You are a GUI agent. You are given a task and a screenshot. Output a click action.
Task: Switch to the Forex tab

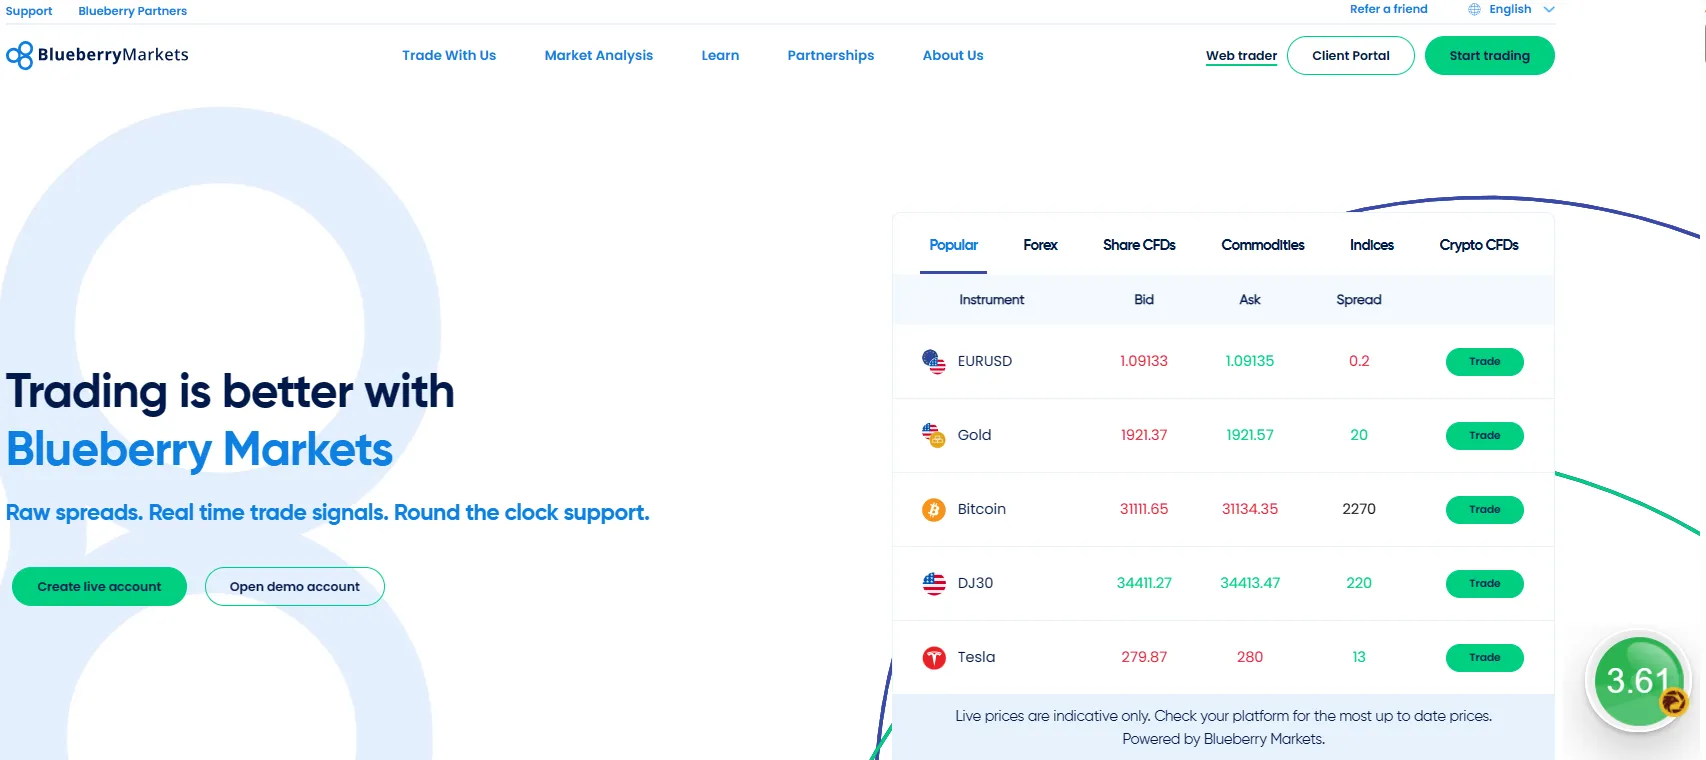click(1040, 245)
